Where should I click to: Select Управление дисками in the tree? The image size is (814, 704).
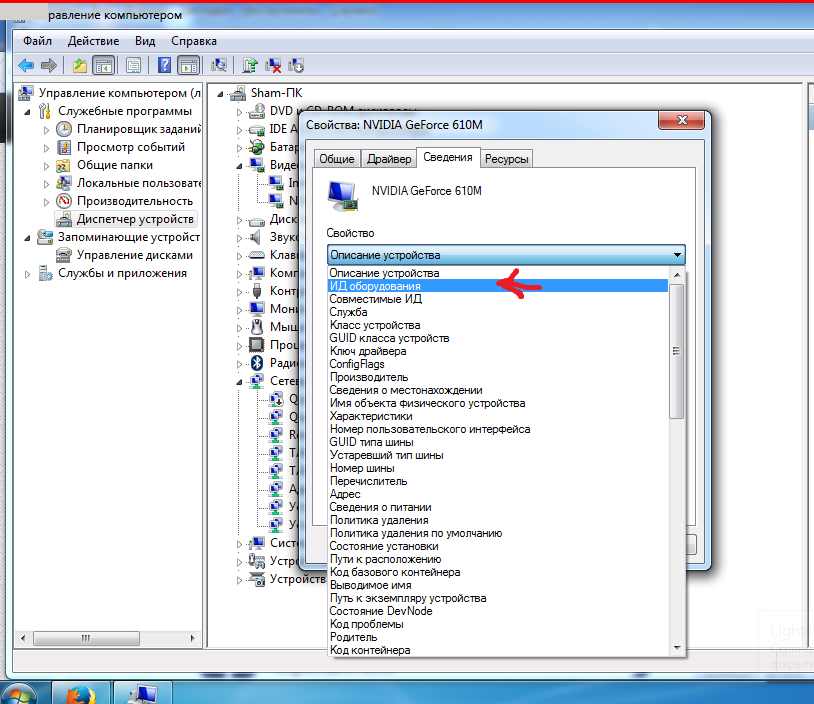134,255
